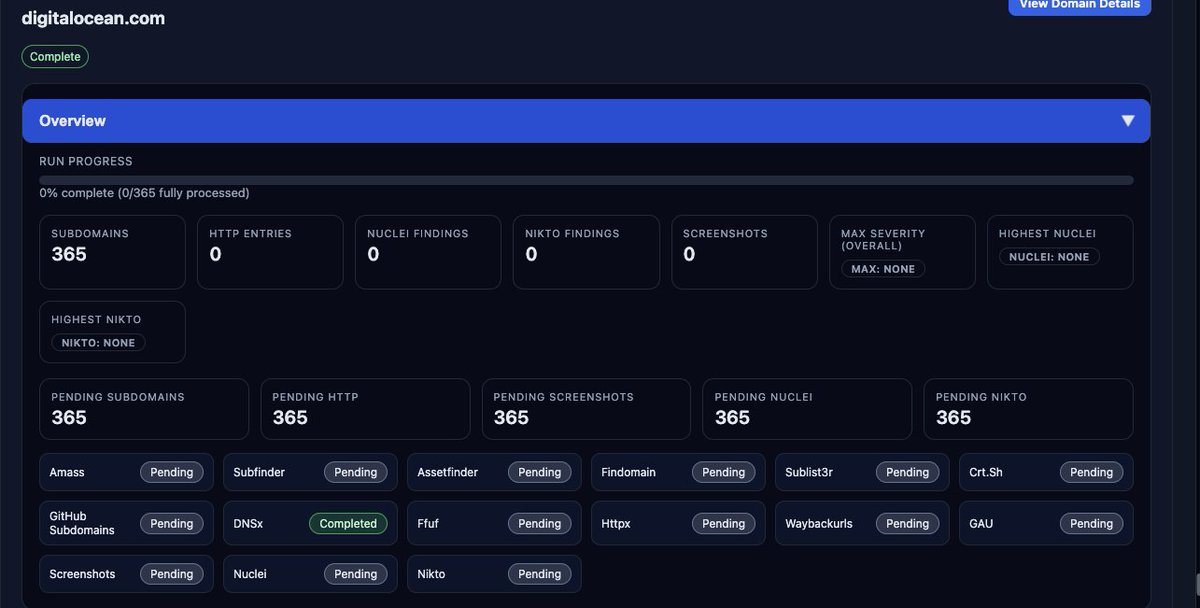This screenshot has width=1200, height=608.
Task: Click the GitHub Subdomains tool name
Action: 81,523
